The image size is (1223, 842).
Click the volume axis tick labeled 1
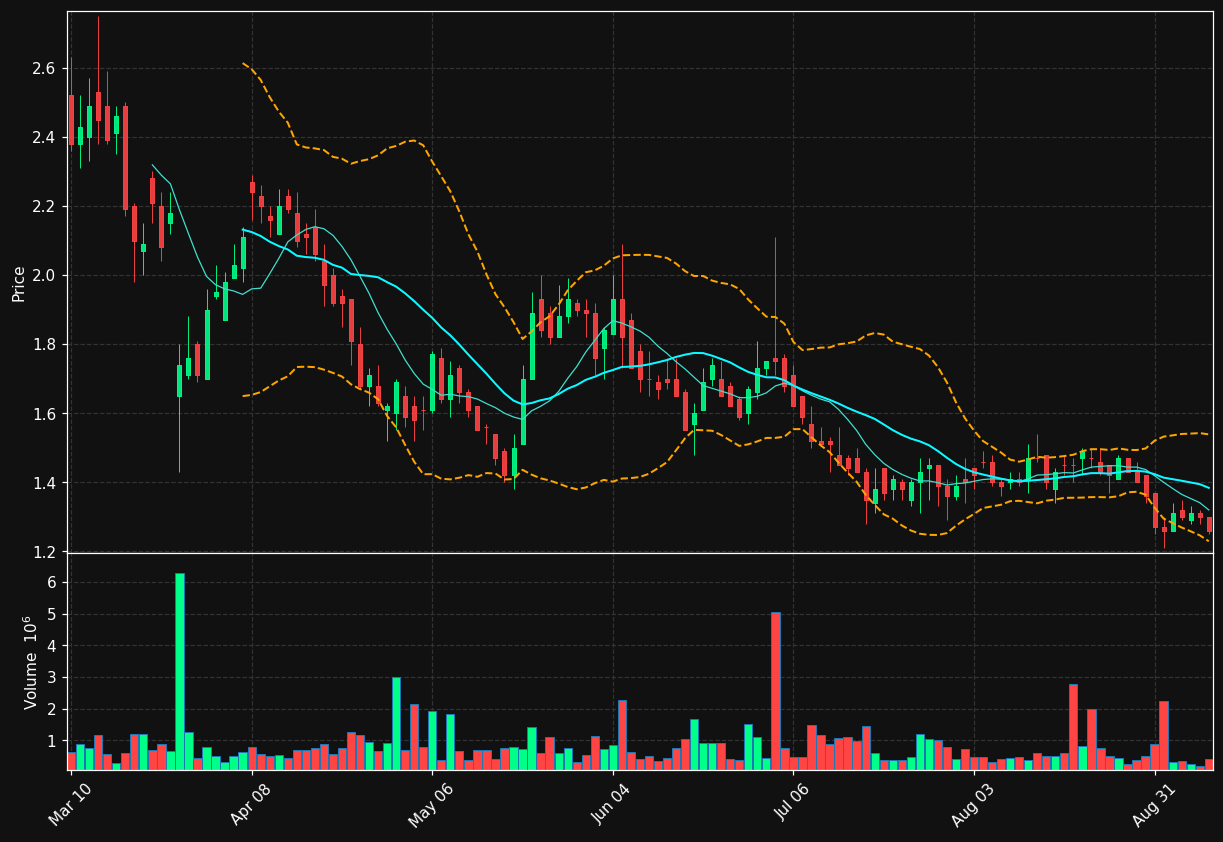click(x=51, y=741)
